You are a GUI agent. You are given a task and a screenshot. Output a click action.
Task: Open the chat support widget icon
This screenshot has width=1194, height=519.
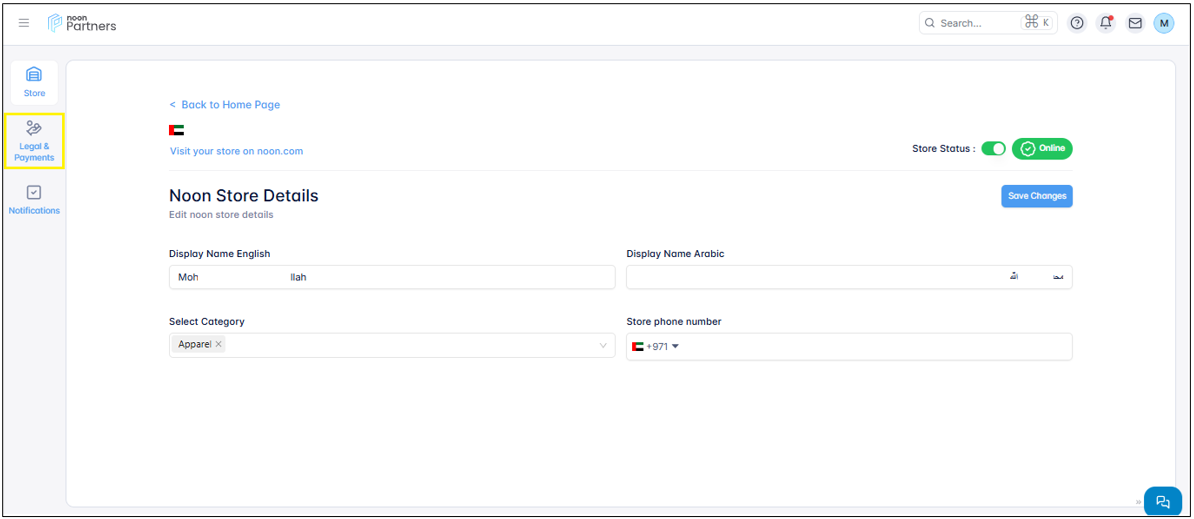(x=1162, y=502)
